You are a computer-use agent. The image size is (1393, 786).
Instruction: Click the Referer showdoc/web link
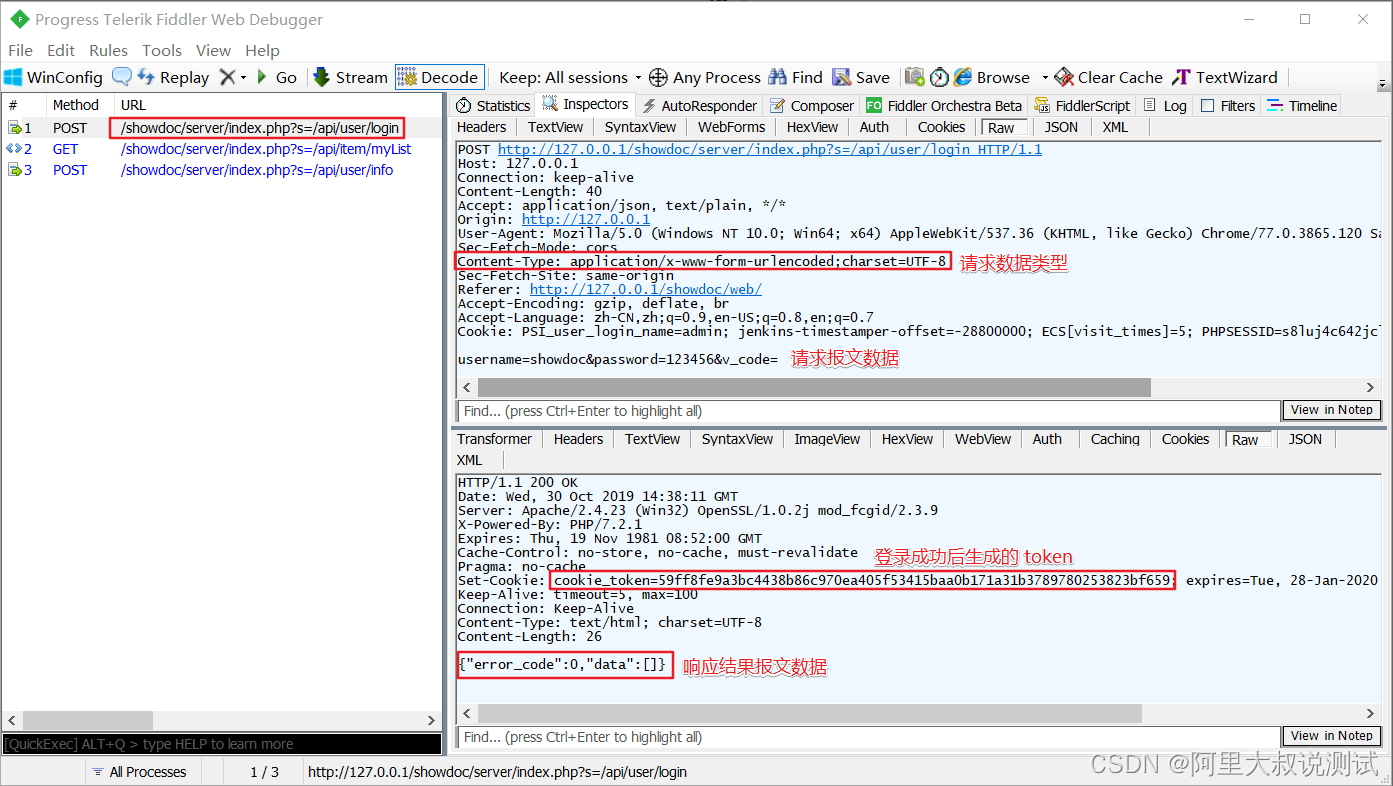pos(646,290)
